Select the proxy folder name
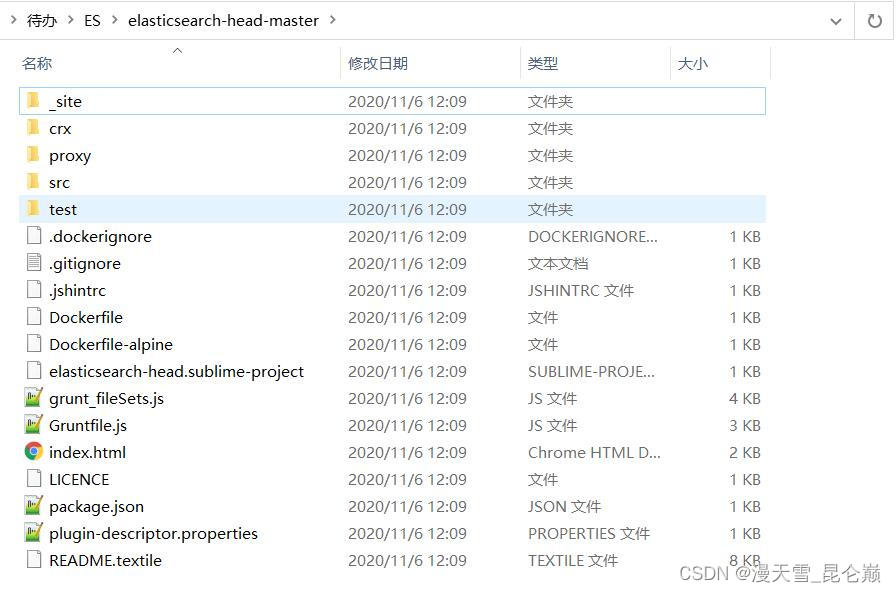 pyautogui.click(x=70, y=156)
